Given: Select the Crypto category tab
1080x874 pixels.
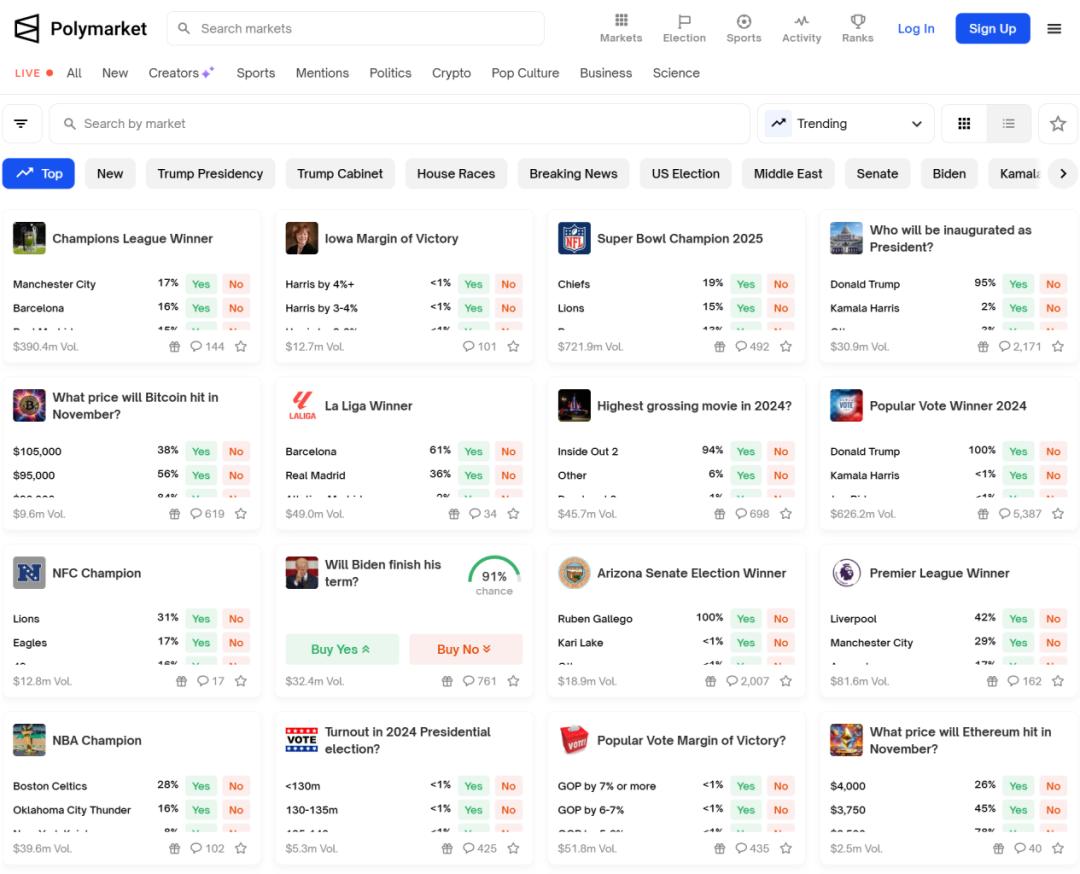Looking at the screenshot, I should (x=451, y=73).
